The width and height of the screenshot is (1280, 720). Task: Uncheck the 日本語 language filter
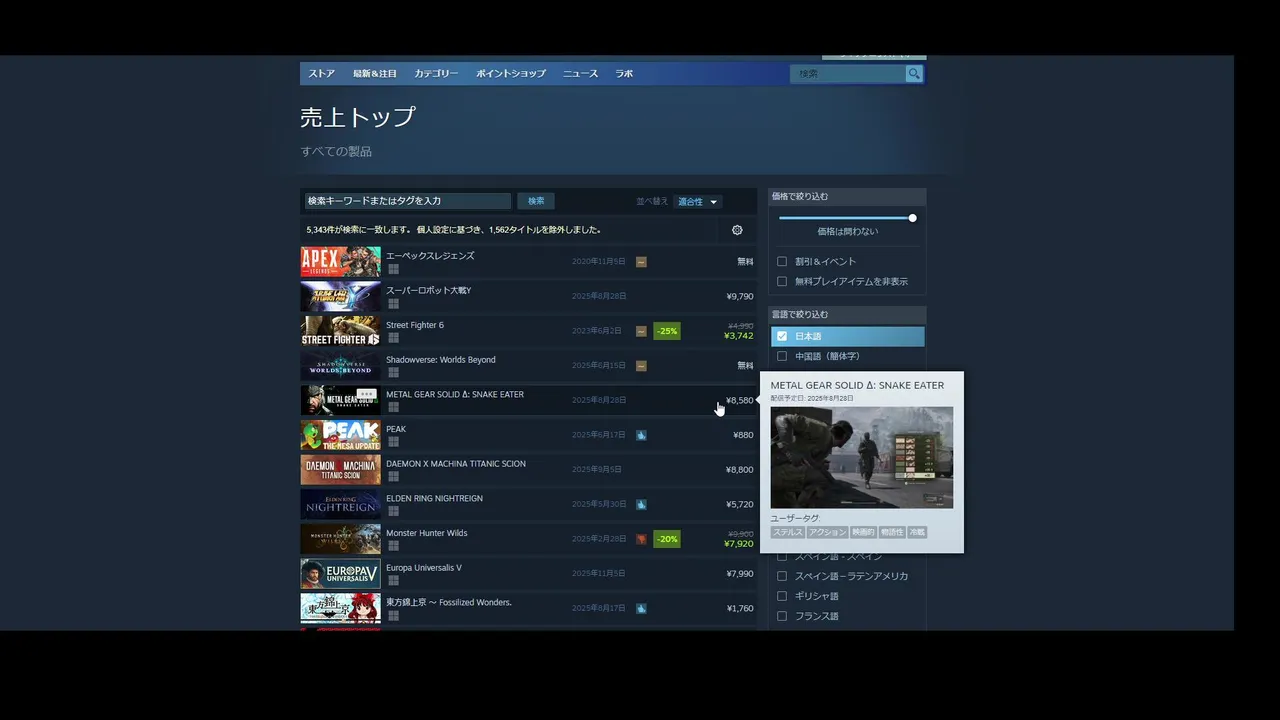pos(782,336)
